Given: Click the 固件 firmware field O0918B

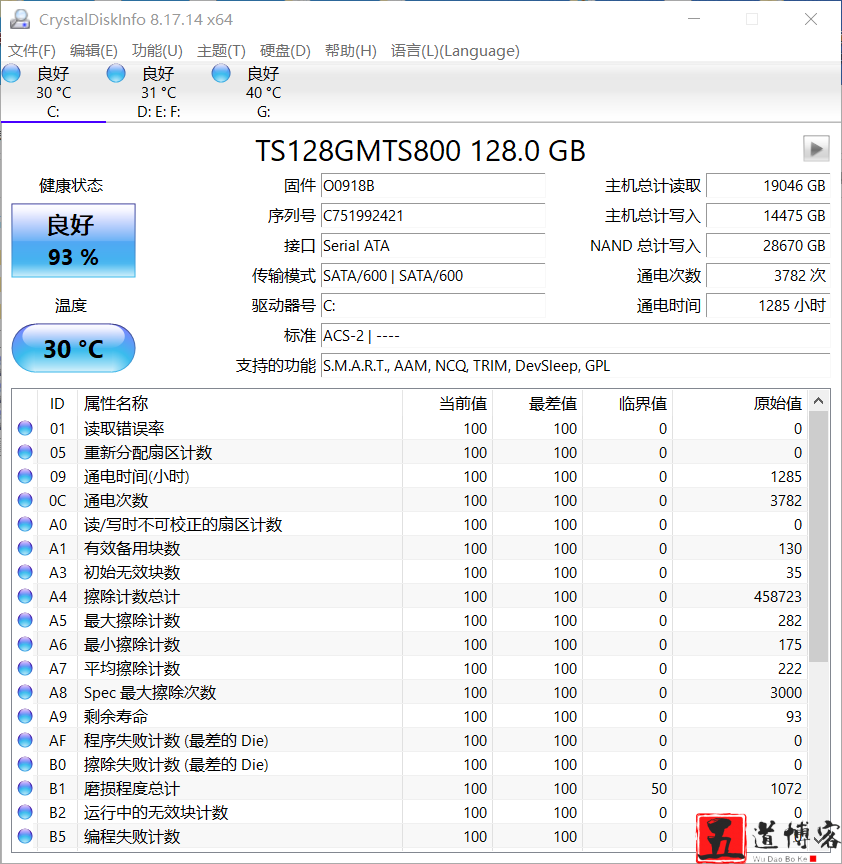Looking at the screenshot, I should (433, 186).
